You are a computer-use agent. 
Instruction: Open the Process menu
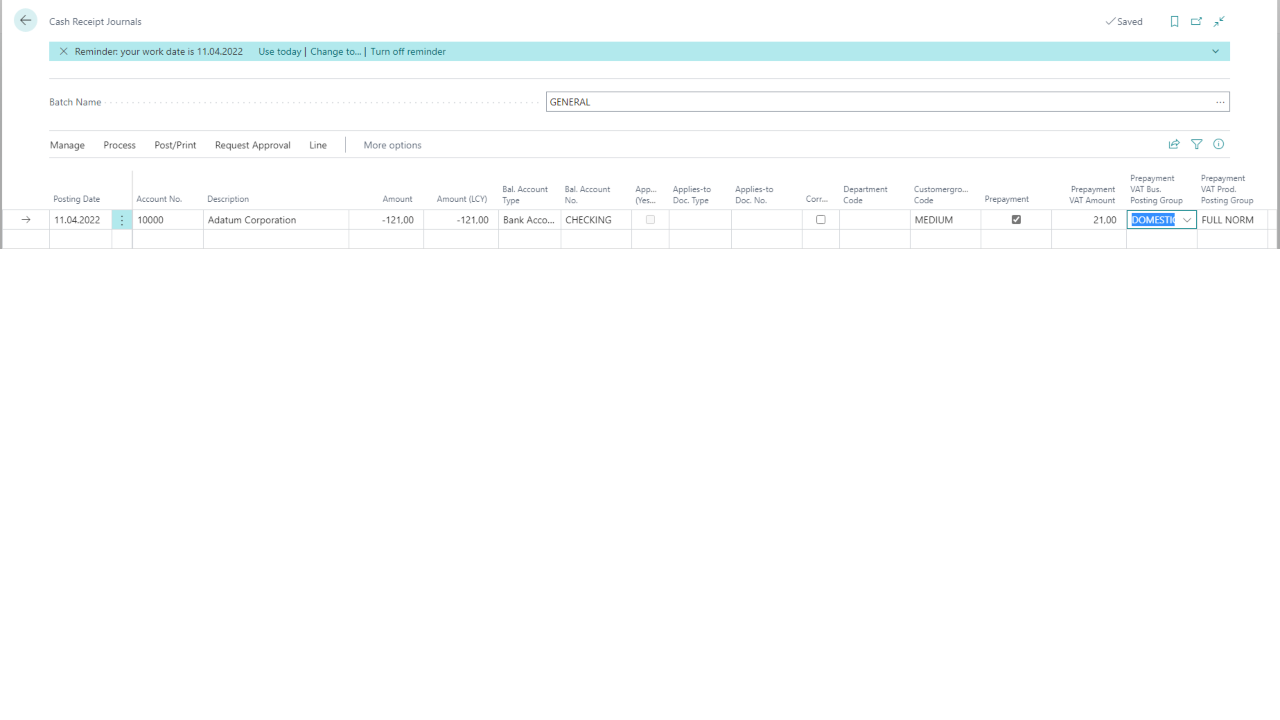(x=119, y=145)
